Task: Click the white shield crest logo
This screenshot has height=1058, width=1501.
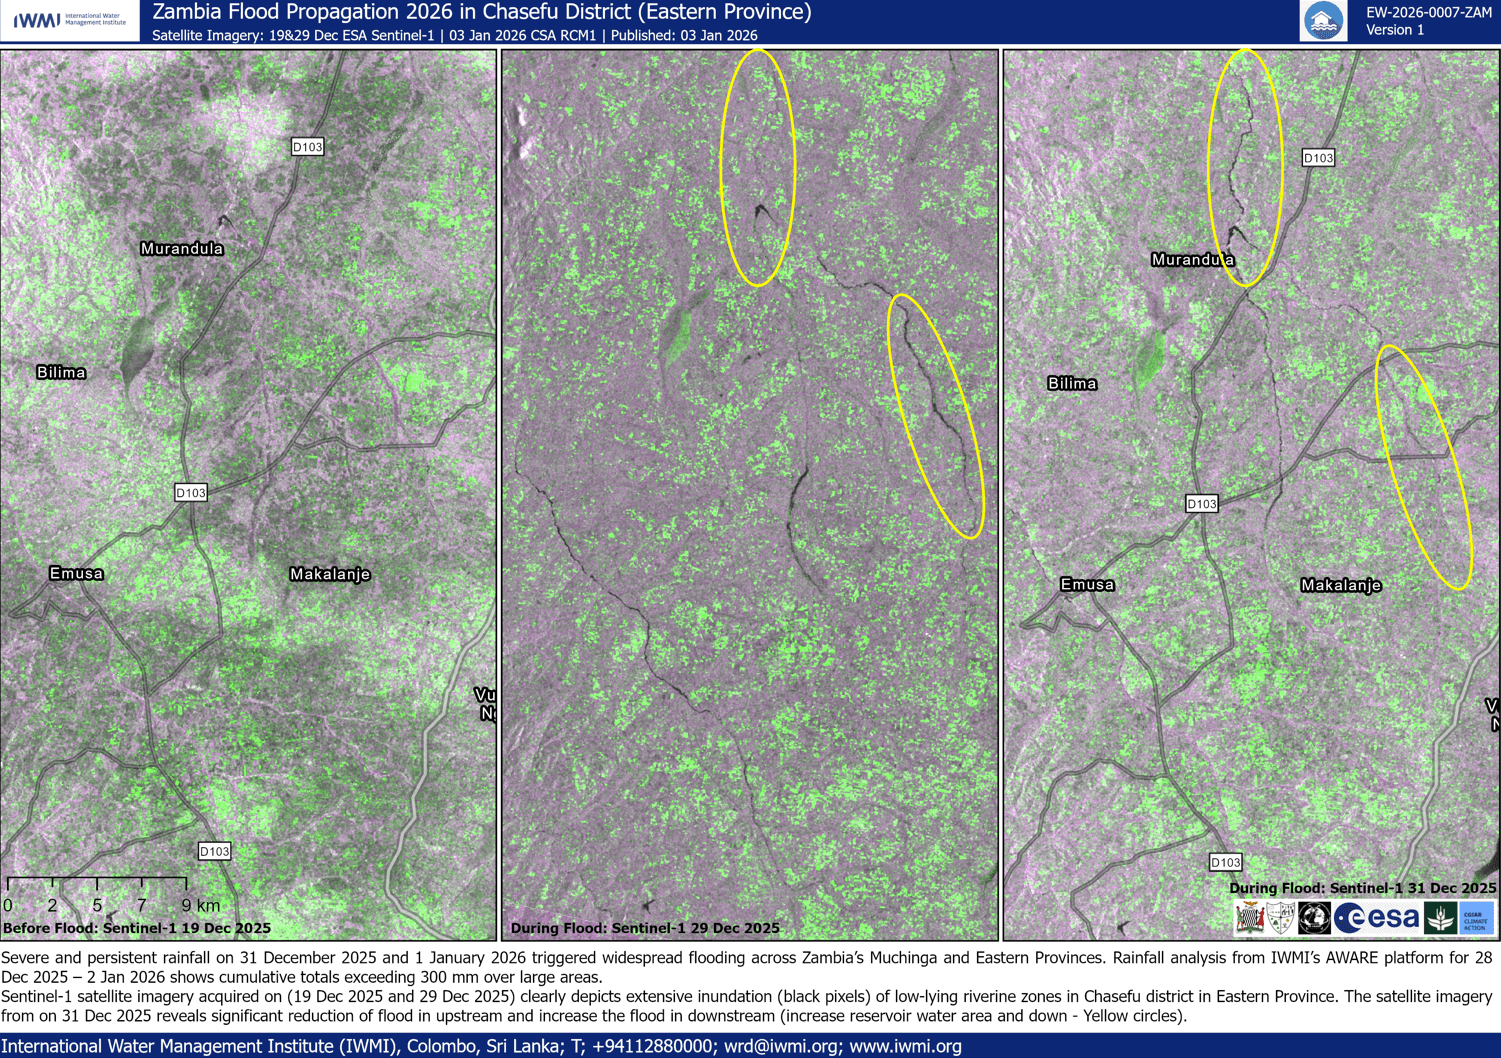Action: [1281, 918]
